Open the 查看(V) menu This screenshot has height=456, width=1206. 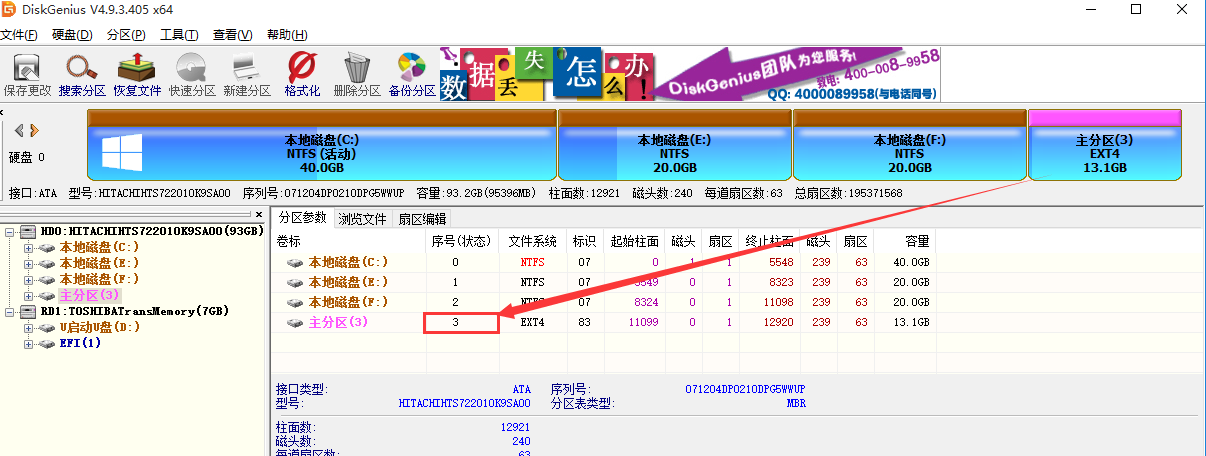(232, 35)
